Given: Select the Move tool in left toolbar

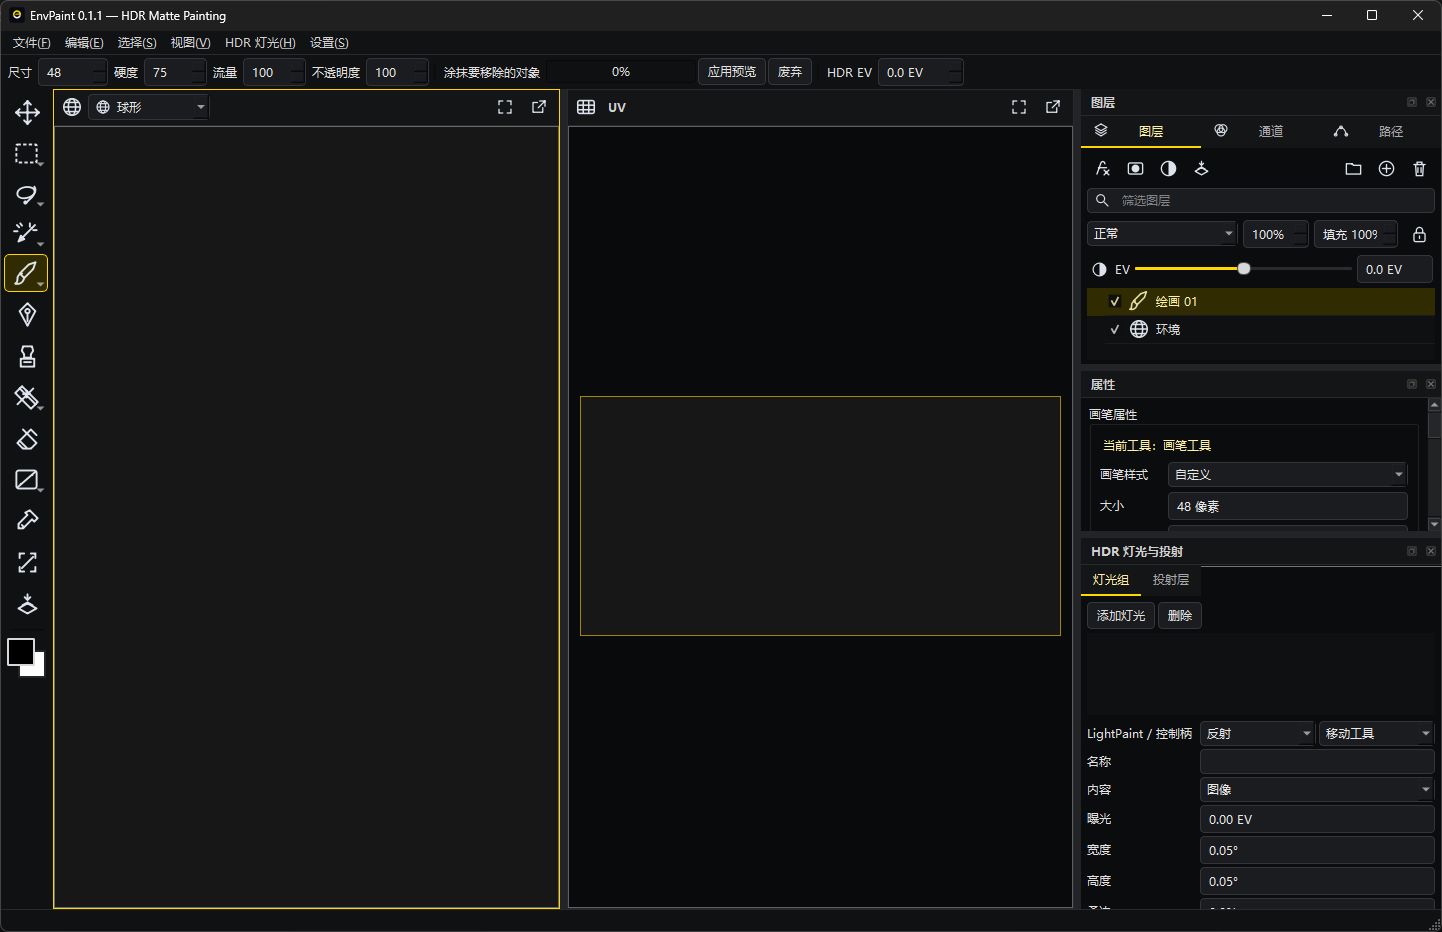Looking at the screenshot, I should click(27, 112).
